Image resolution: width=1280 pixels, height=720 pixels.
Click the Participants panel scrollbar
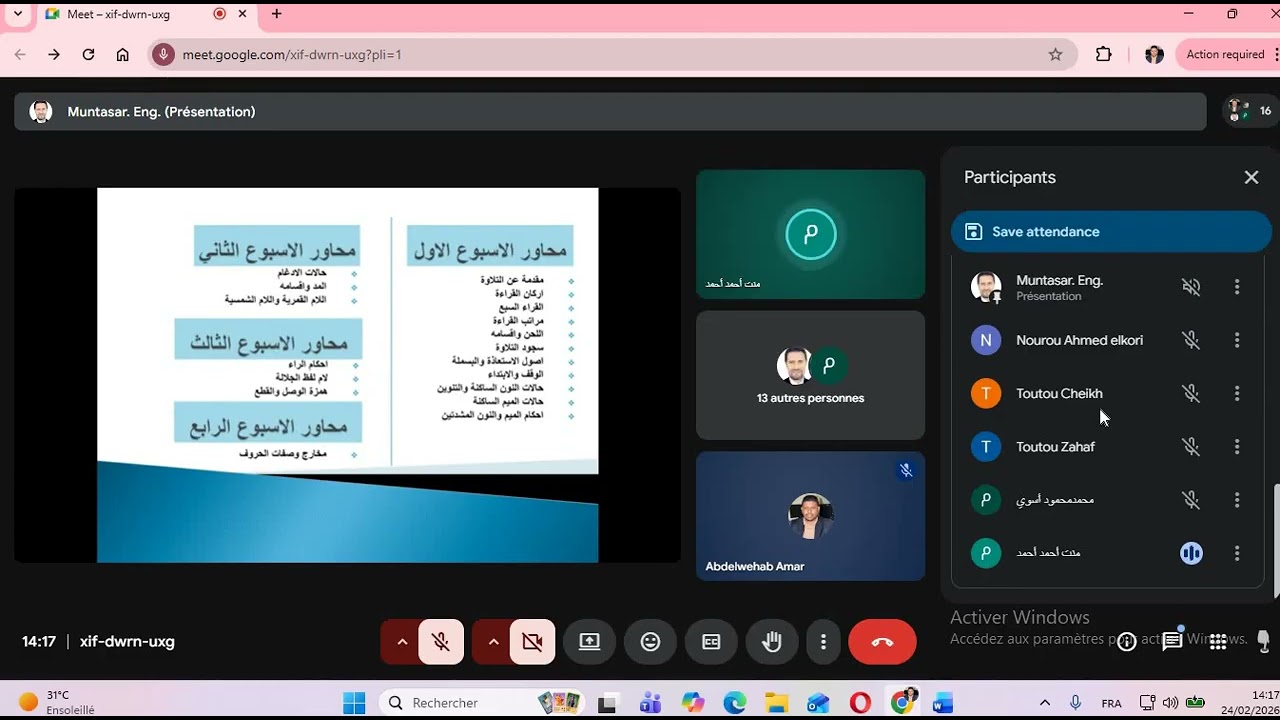coord(1276,540)
